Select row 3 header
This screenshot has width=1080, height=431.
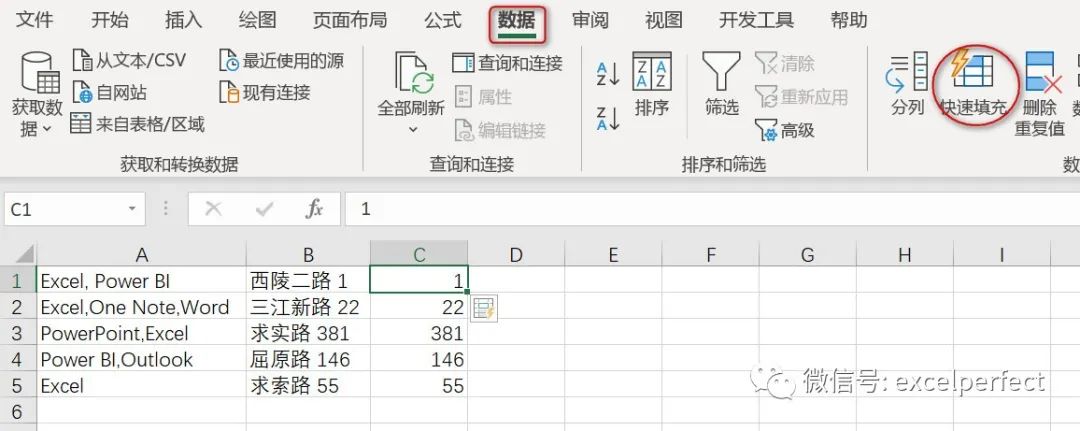tap(18, 333)
